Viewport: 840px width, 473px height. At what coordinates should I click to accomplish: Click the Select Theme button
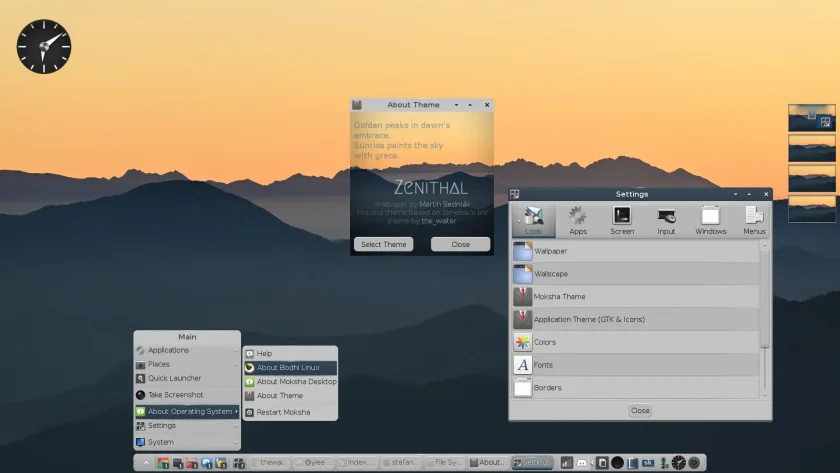click(384, 244)
